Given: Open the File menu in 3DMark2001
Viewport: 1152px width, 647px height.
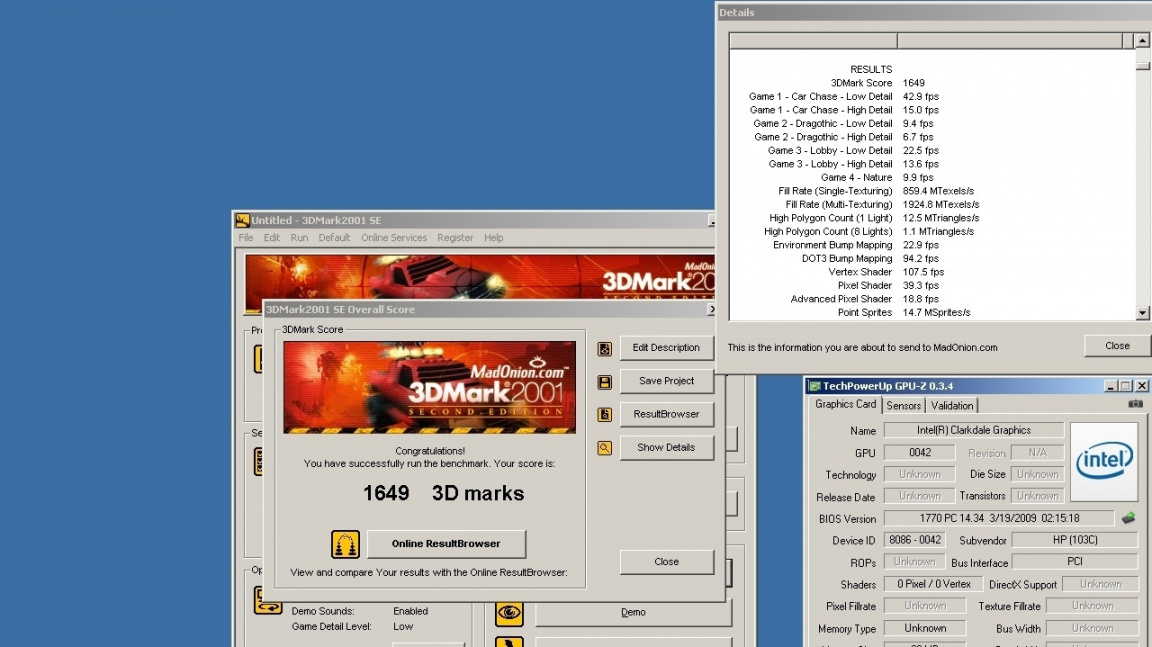Looking at the screenshot, I should 245,238.
